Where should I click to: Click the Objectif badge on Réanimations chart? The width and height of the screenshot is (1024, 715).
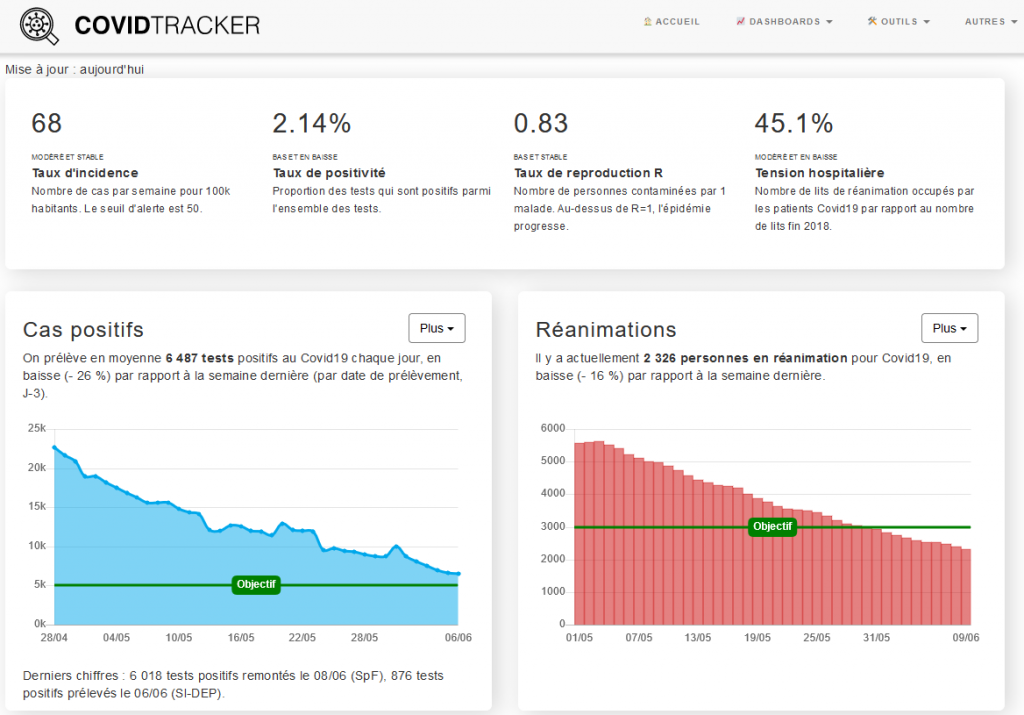pos(773,526)
